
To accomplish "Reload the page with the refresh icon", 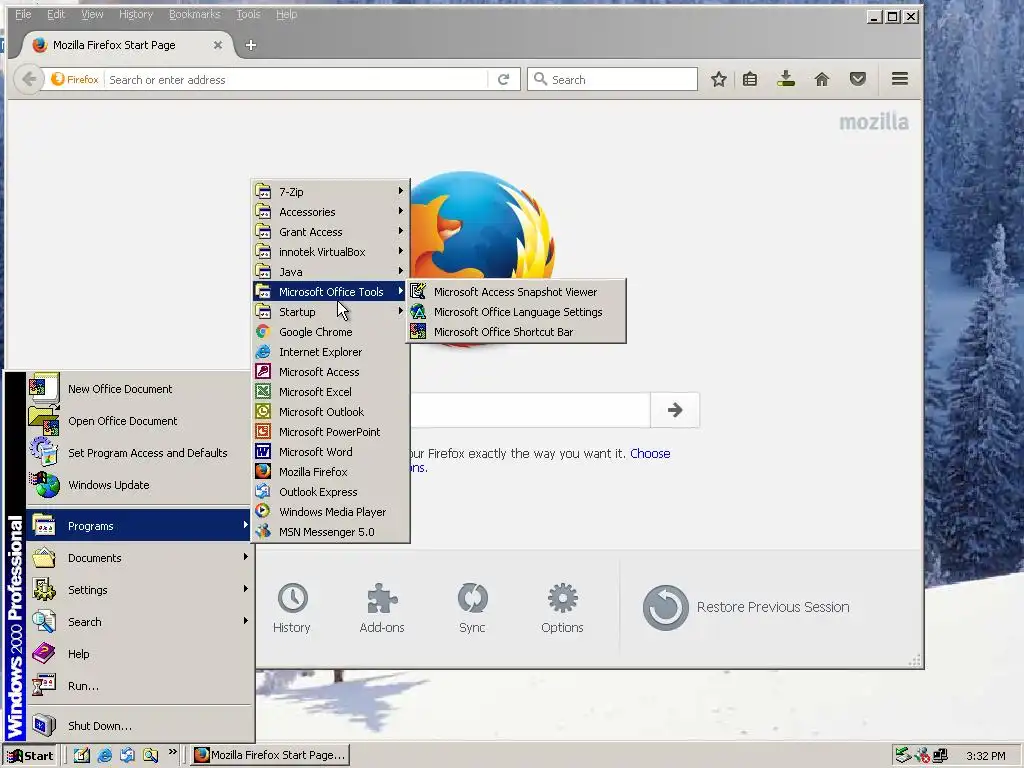I will pyautogui.click(x=504, y=80).
